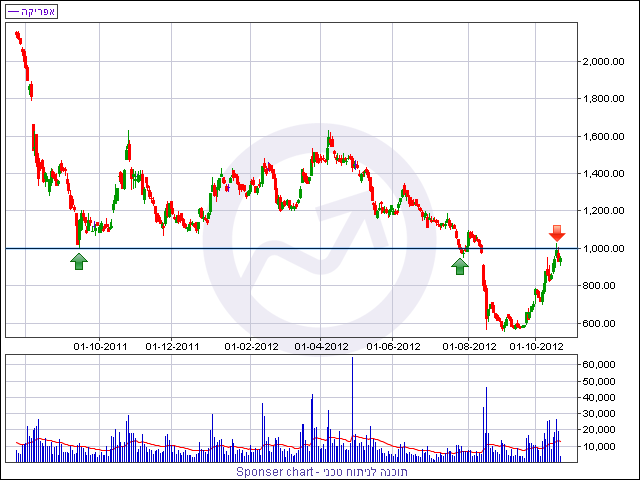The width and height of the screenshot is (640, 480).
Task: Click the 40,000 volume axis label
Action: (x=599, y=398)
